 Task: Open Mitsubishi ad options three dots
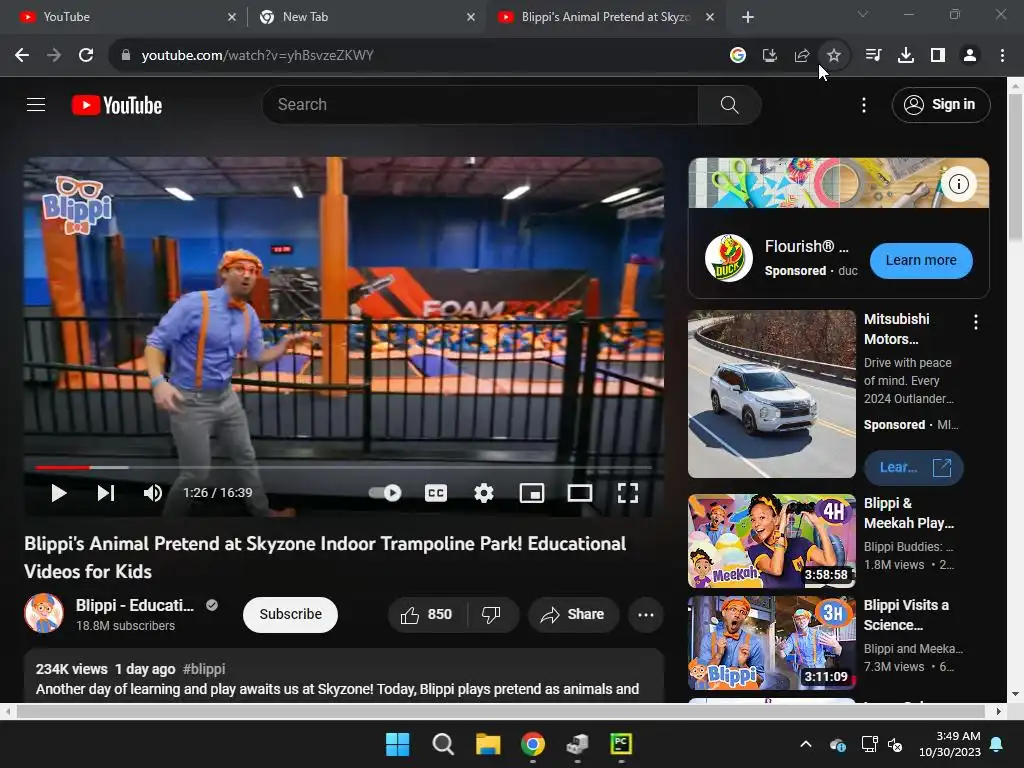[x=976, y=321]
